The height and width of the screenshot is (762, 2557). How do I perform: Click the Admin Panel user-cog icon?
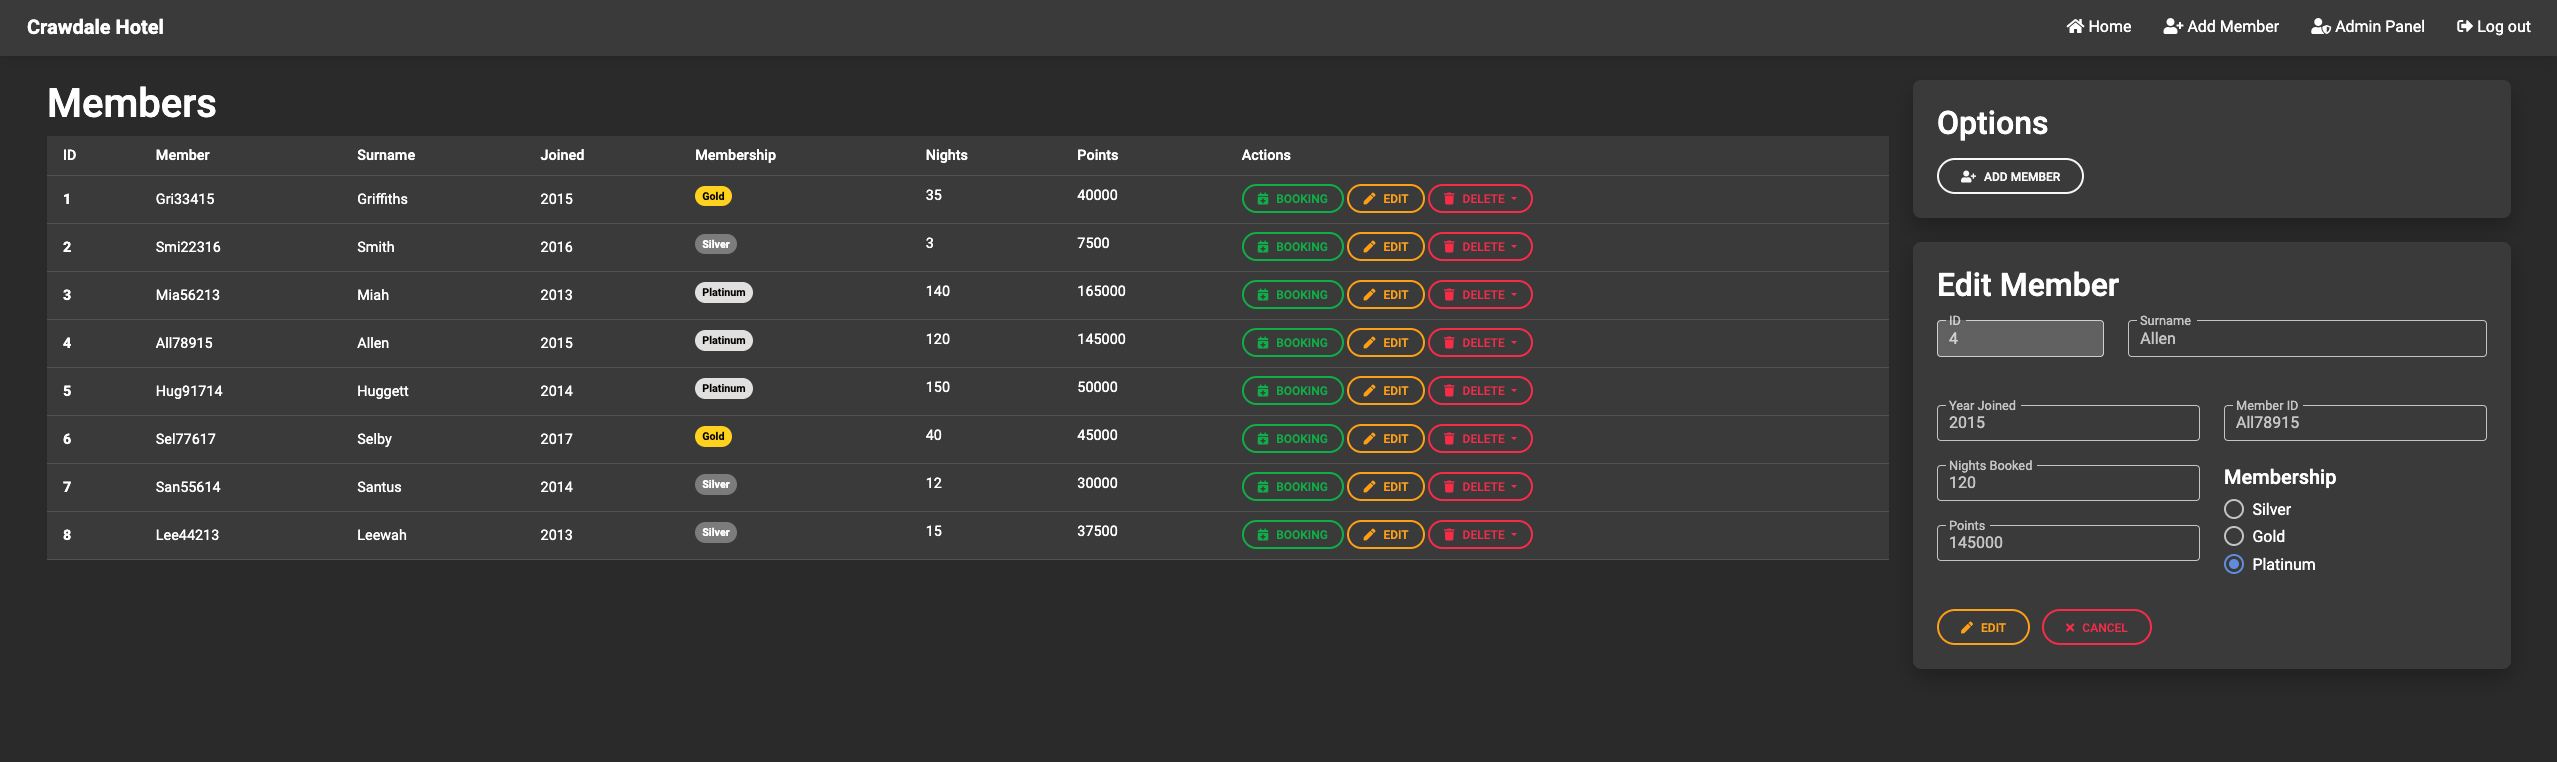[2320, 27]
